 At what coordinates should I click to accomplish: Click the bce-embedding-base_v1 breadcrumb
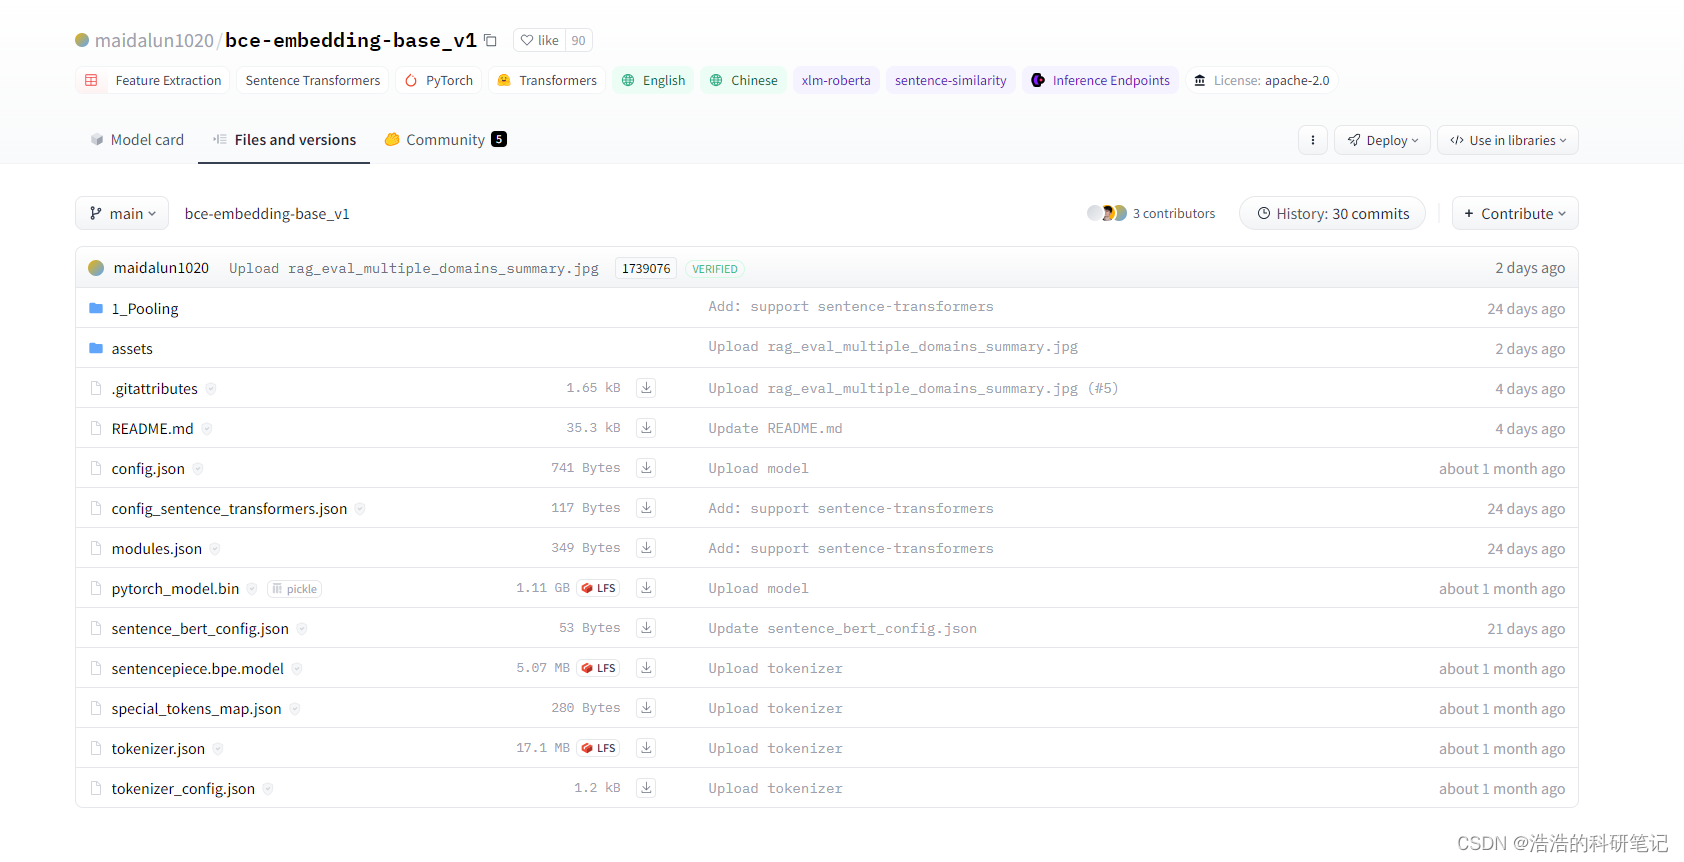tap(267, 213)
